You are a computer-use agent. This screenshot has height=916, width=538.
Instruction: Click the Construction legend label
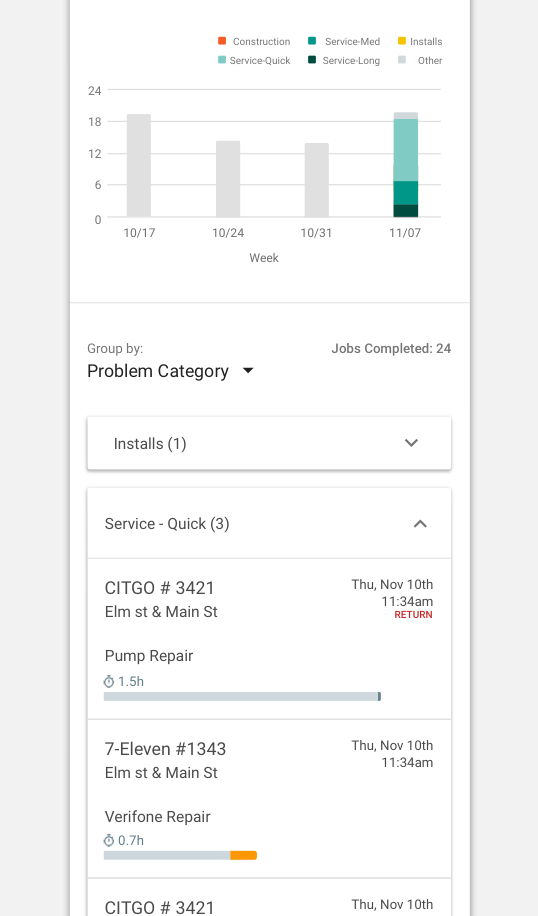[262, 41]
